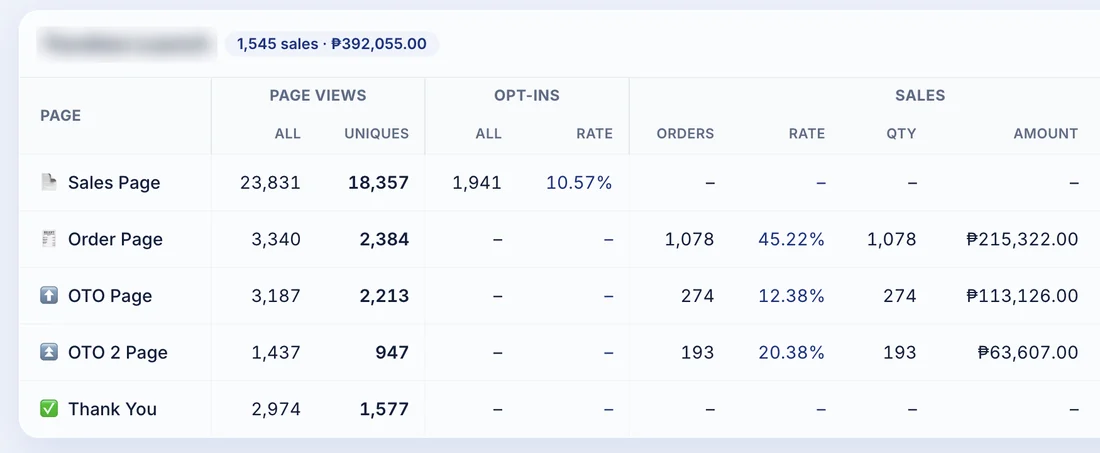Click the Sales Page document icon

pyautogui.click(x=48, y=182)
